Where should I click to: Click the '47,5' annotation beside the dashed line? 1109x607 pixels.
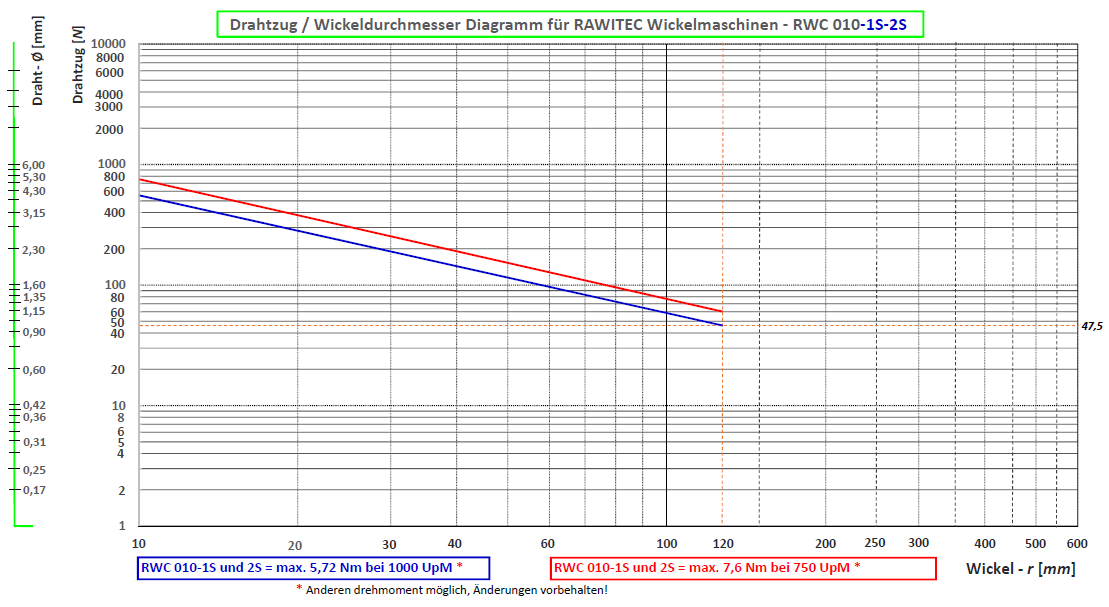point(1091,326)
